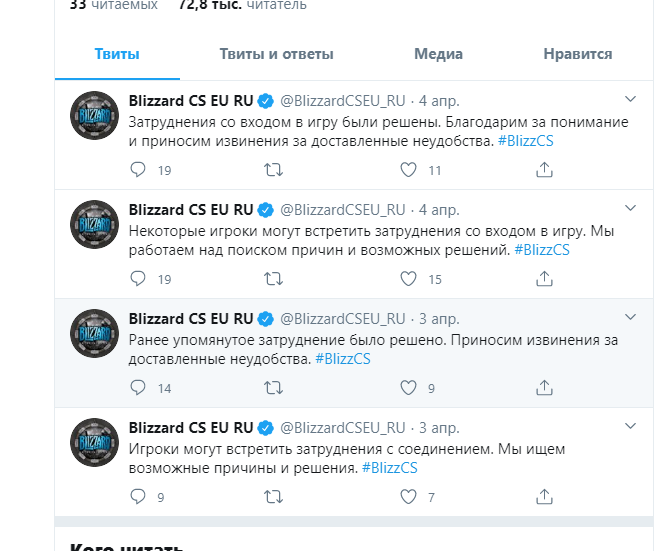Share the tweet beginning 'Ранее упомянутое затруднение'
This screenshot has height=551, width=669.
tap(544, 388)
